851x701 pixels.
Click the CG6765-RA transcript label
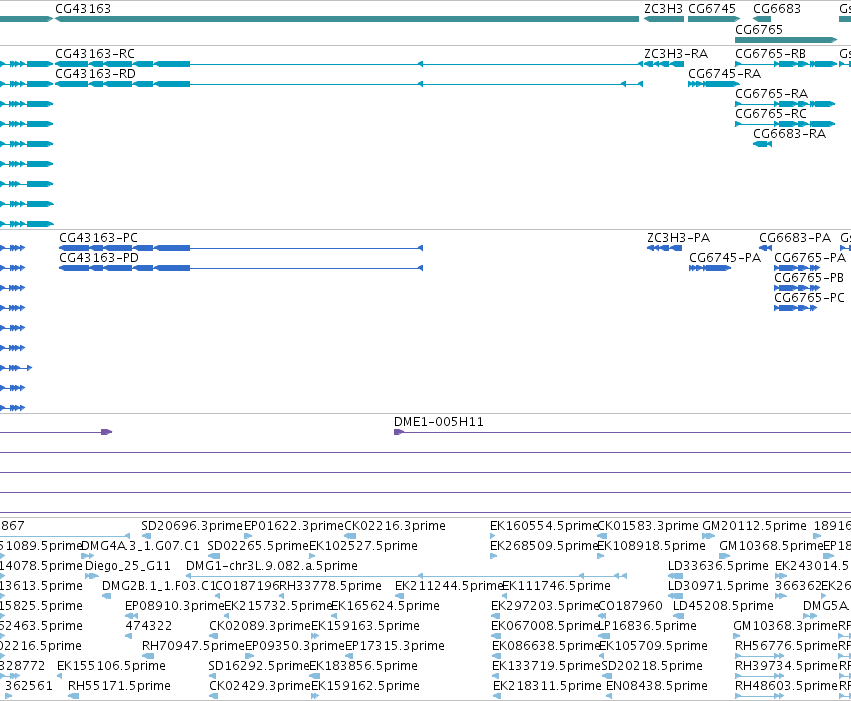click(771, 94)
